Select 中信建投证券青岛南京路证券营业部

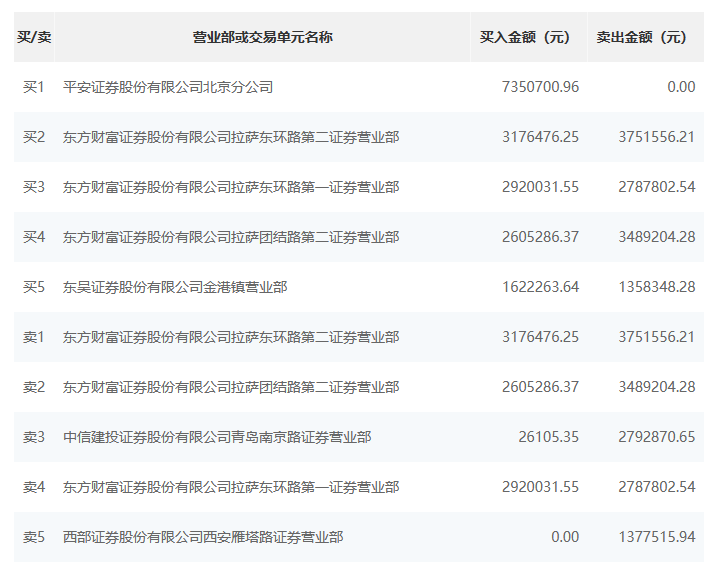coord(217,437)
